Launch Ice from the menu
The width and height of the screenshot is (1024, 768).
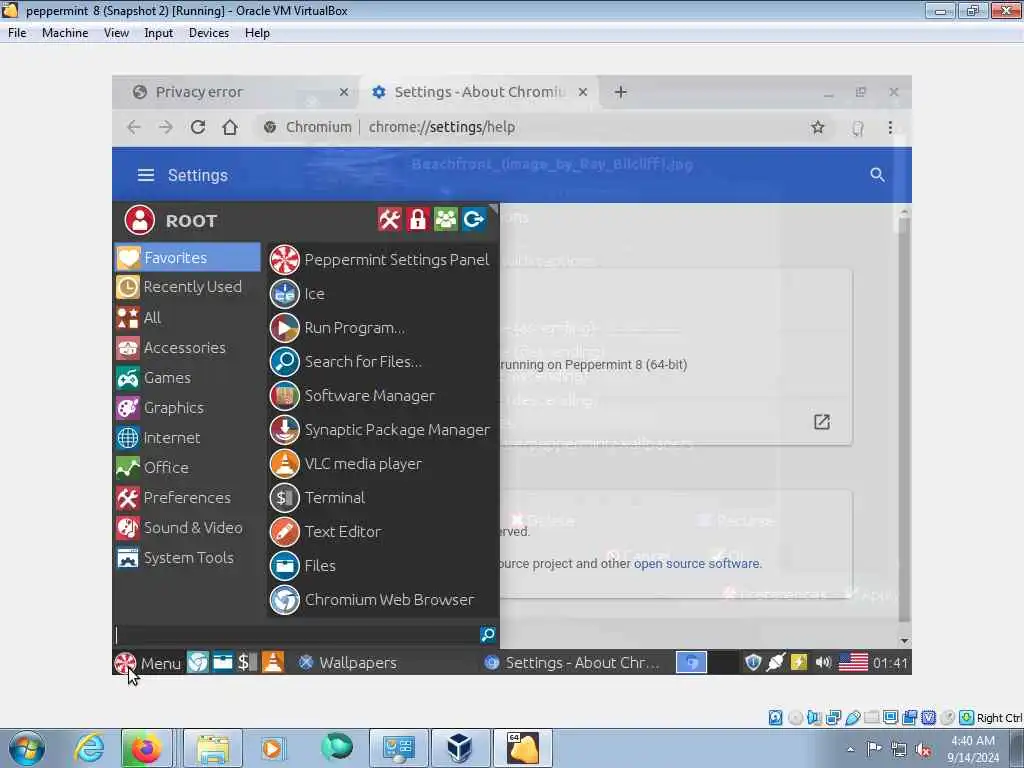click(x=380, y=293)
